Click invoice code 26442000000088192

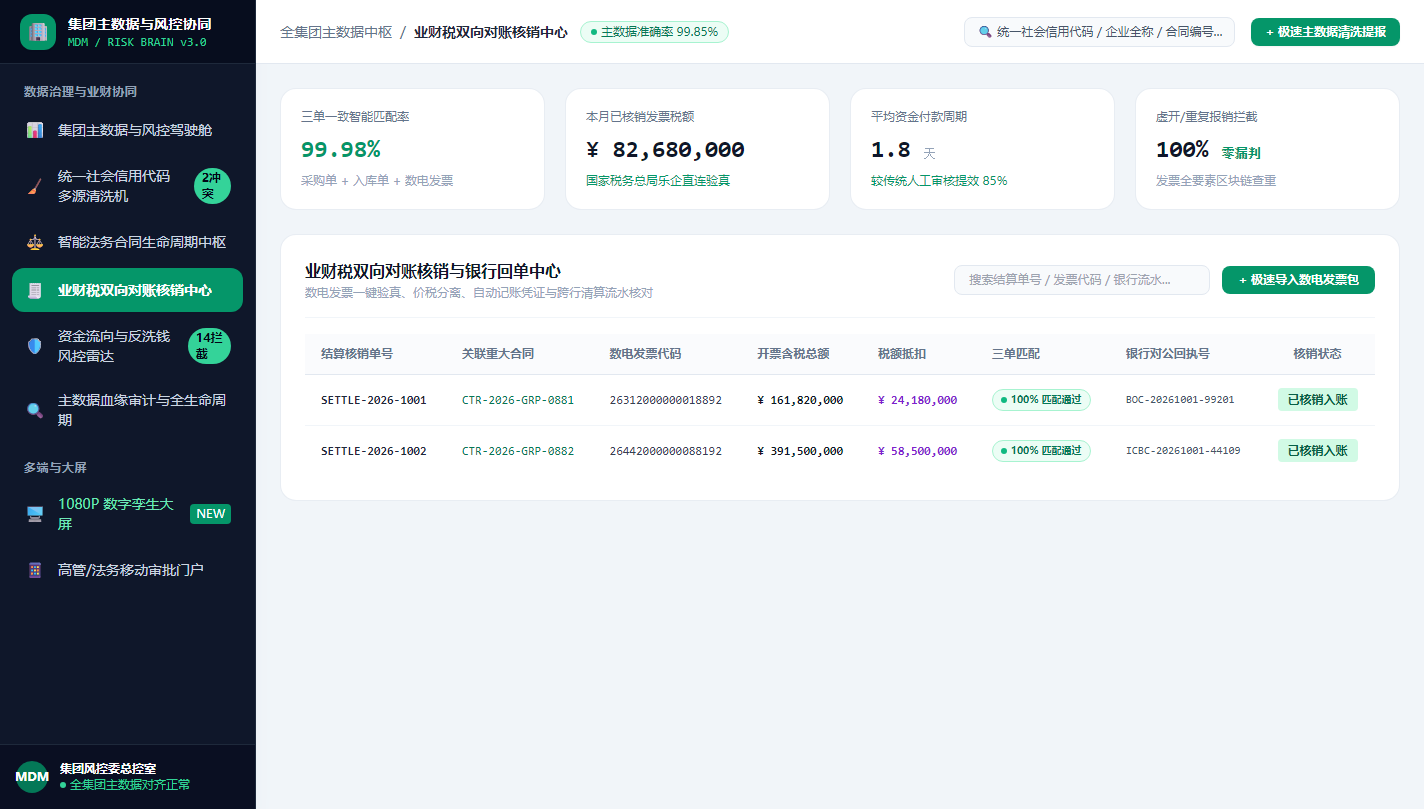point(666,451)
